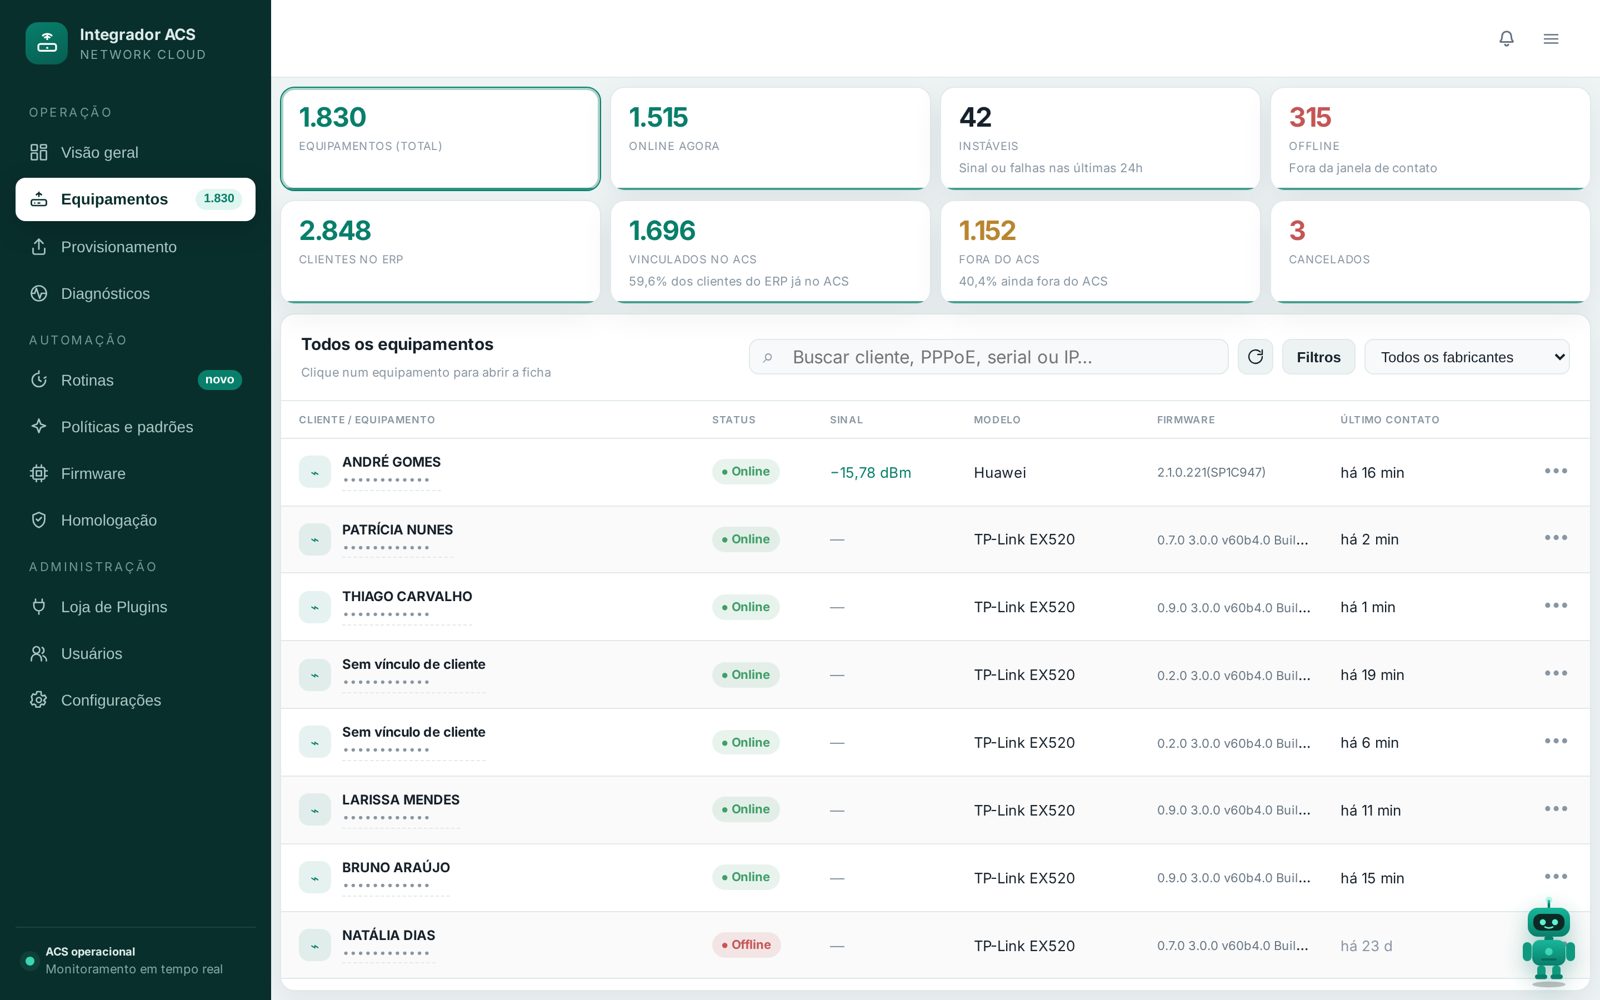
Task: Click the search magnifier icon
Action: tap(768, 357)
